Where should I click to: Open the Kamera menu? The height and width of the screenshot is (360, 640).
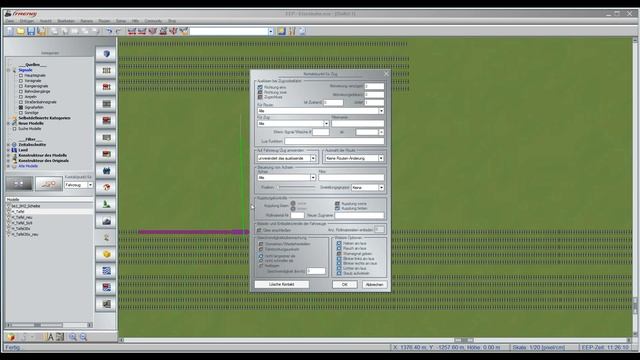[87, 21]
